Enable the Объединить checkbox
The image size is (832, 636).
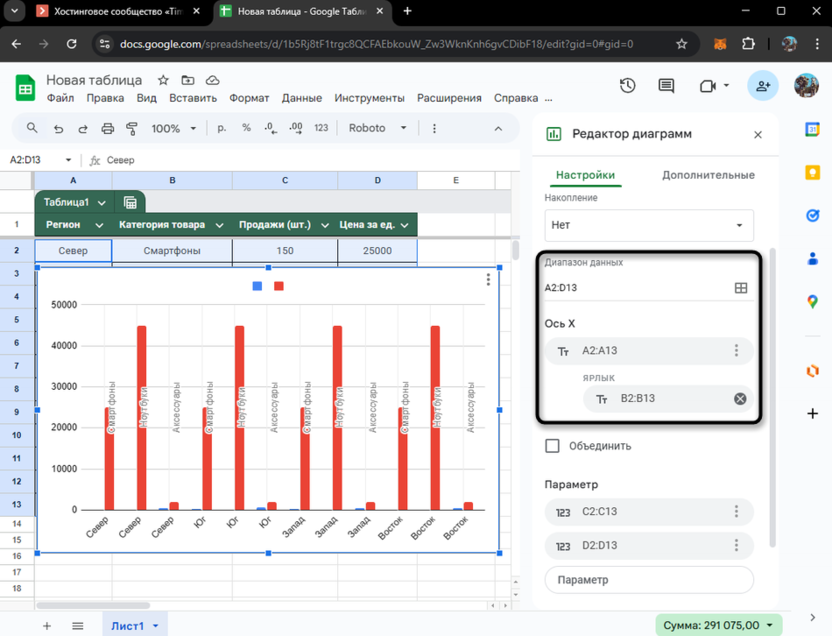[552, 446]
